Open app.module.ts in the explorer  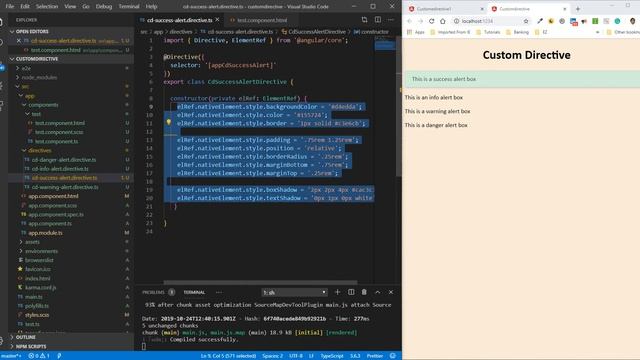[x=45, y=233]
